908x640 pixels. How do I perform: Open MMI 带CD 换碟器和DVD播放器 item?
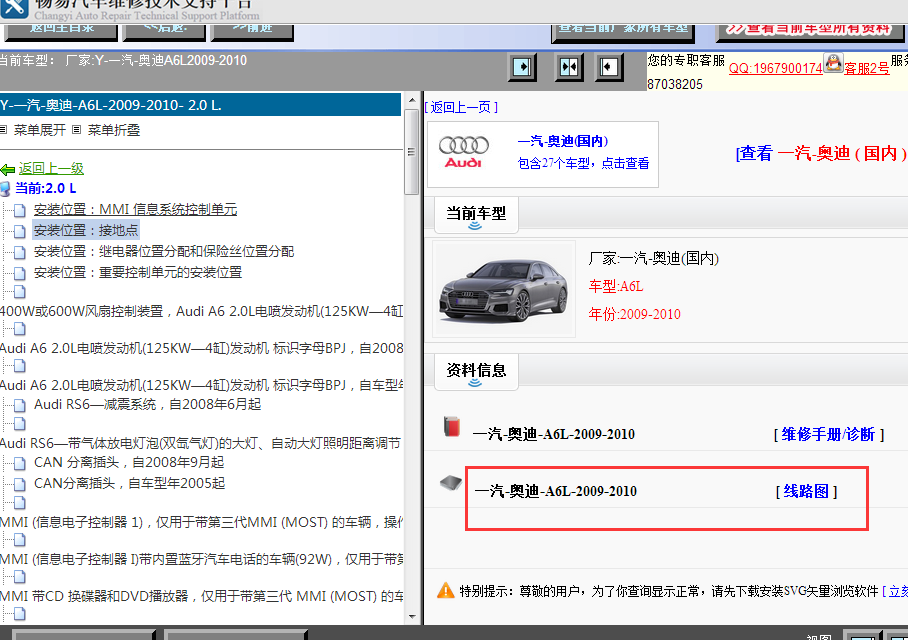tap(201, 597)
